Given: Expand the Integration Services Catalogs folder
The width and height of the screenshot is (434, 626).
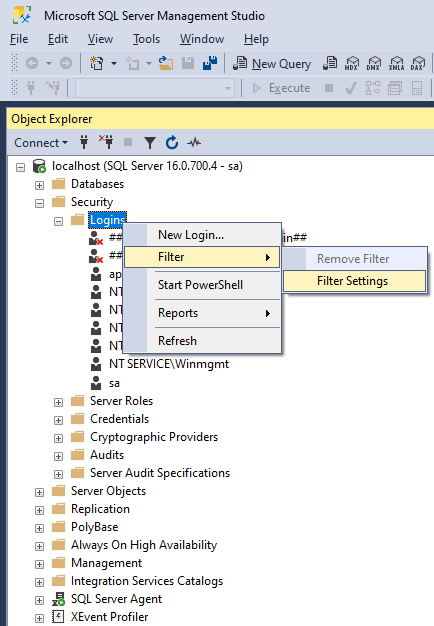Looking at the screenshot, I should 39,582.
